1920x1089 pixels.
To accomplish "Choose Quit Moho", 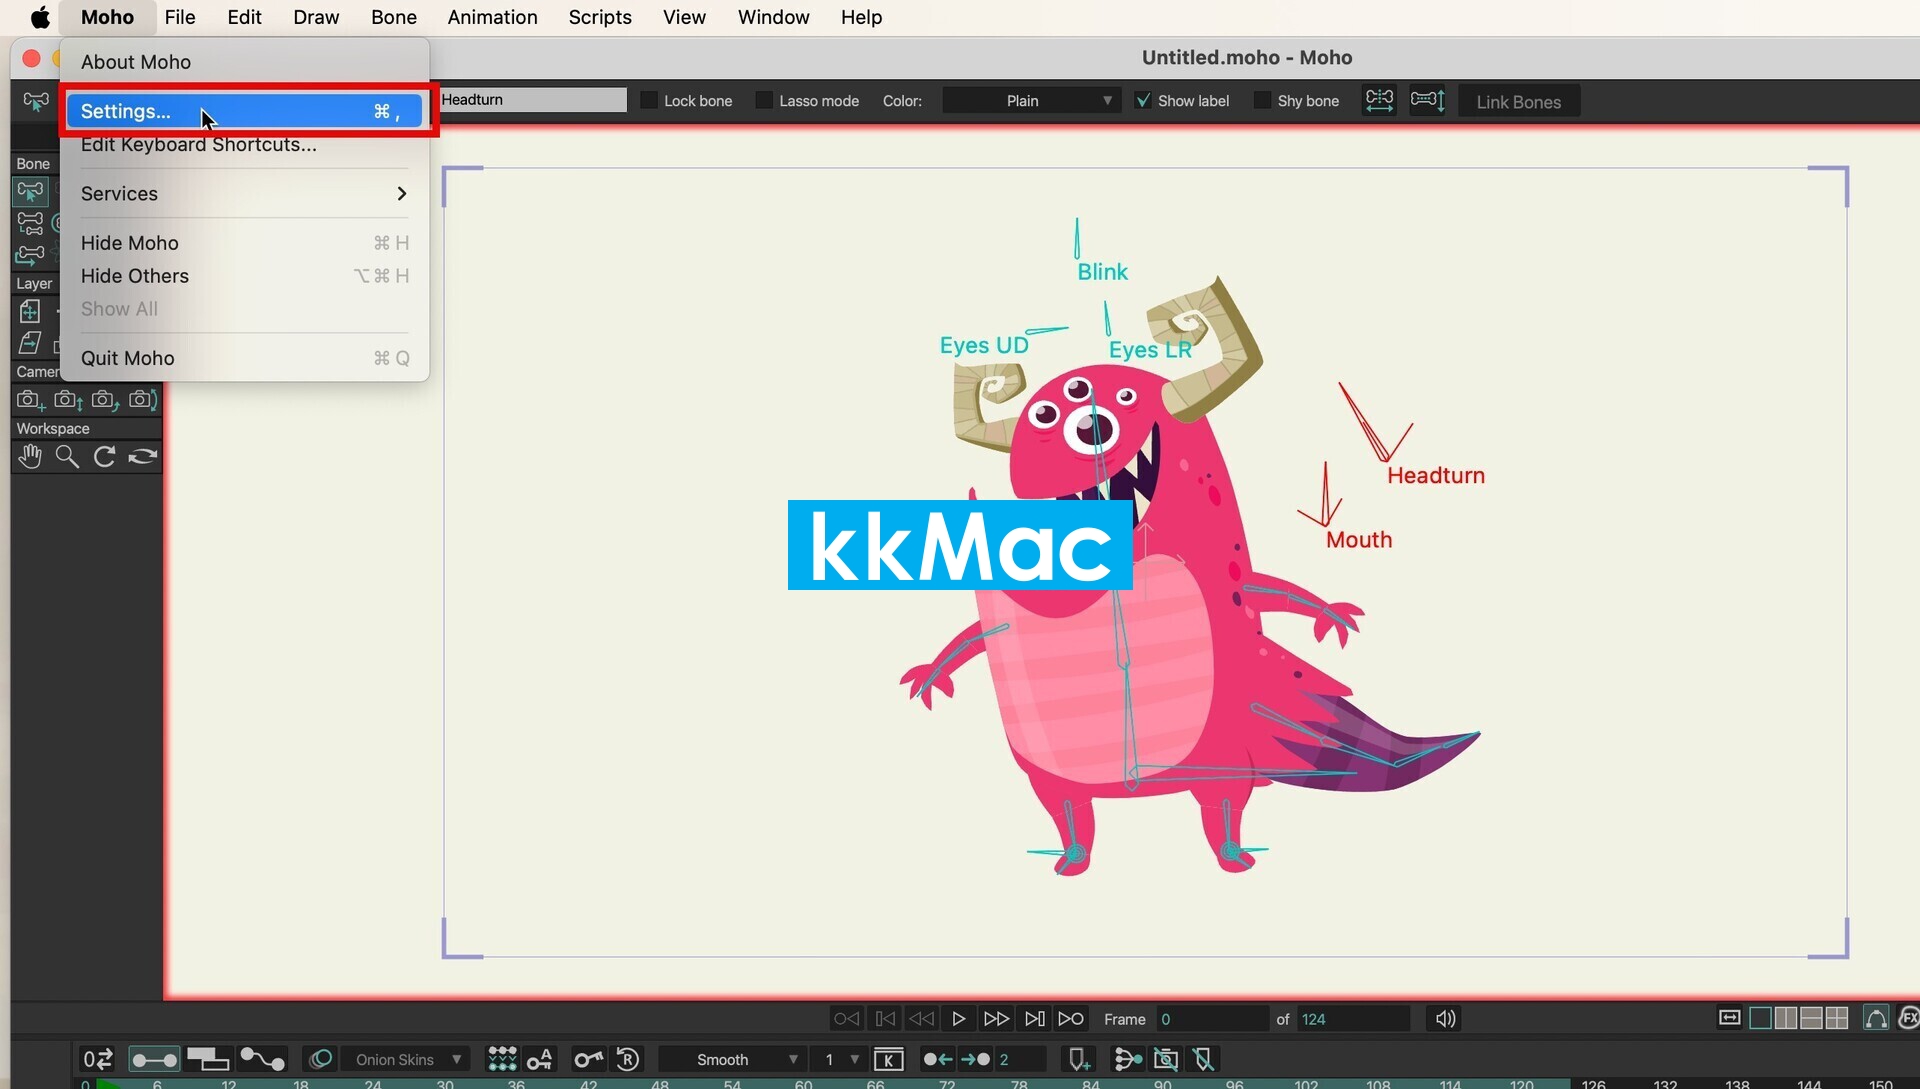I will pyautogui.click(x=245, y=358).
